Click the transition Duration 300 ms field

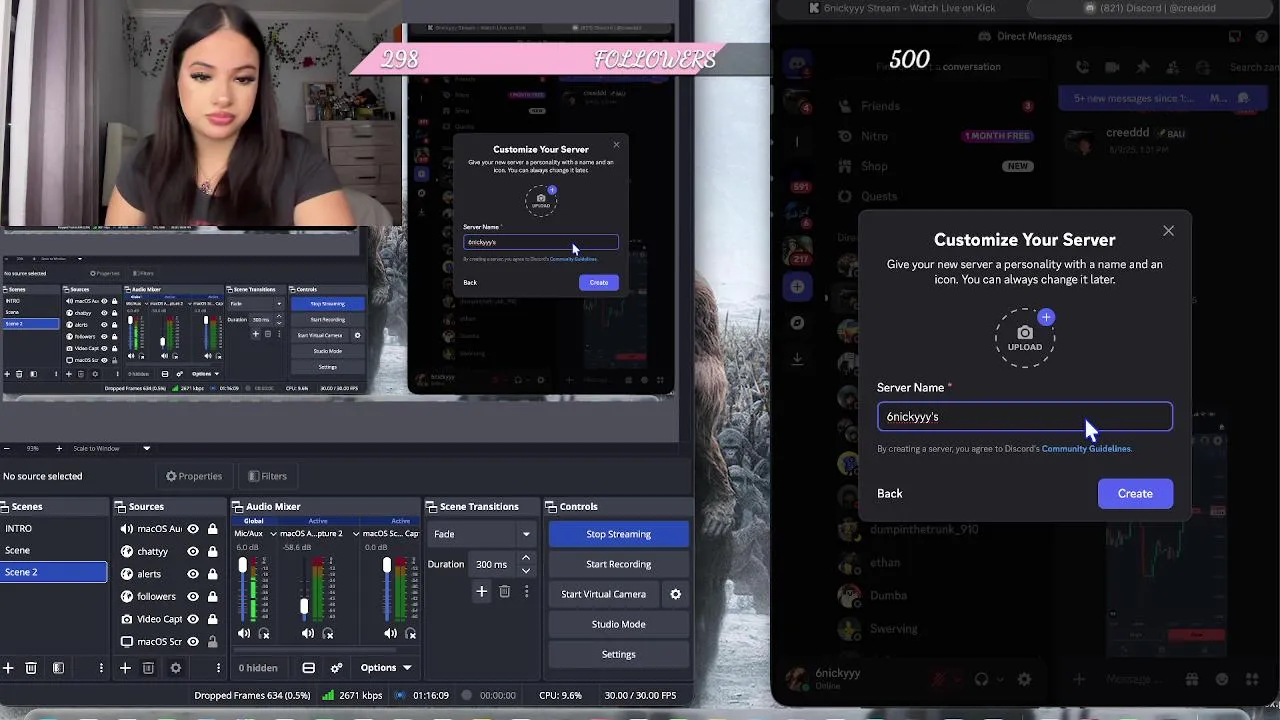[x=494, y=564]
